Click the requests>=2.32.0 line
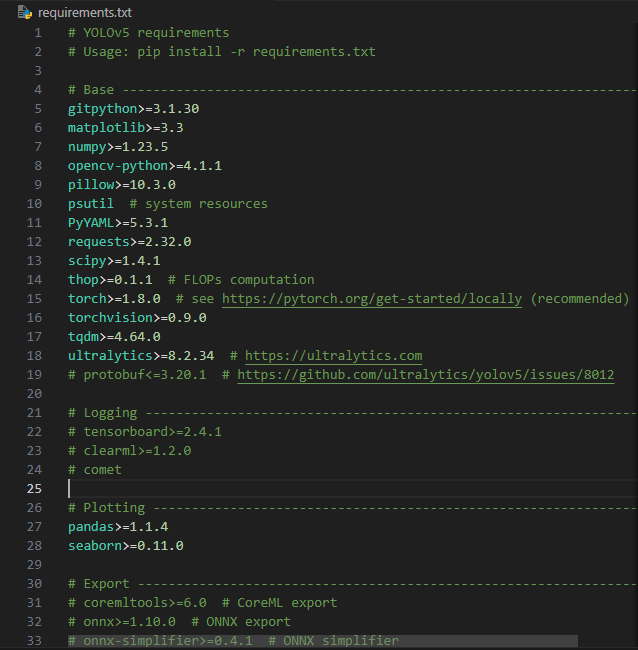This screenshot has height=650, width=638. pyautogui.click(x=129, y=242)
